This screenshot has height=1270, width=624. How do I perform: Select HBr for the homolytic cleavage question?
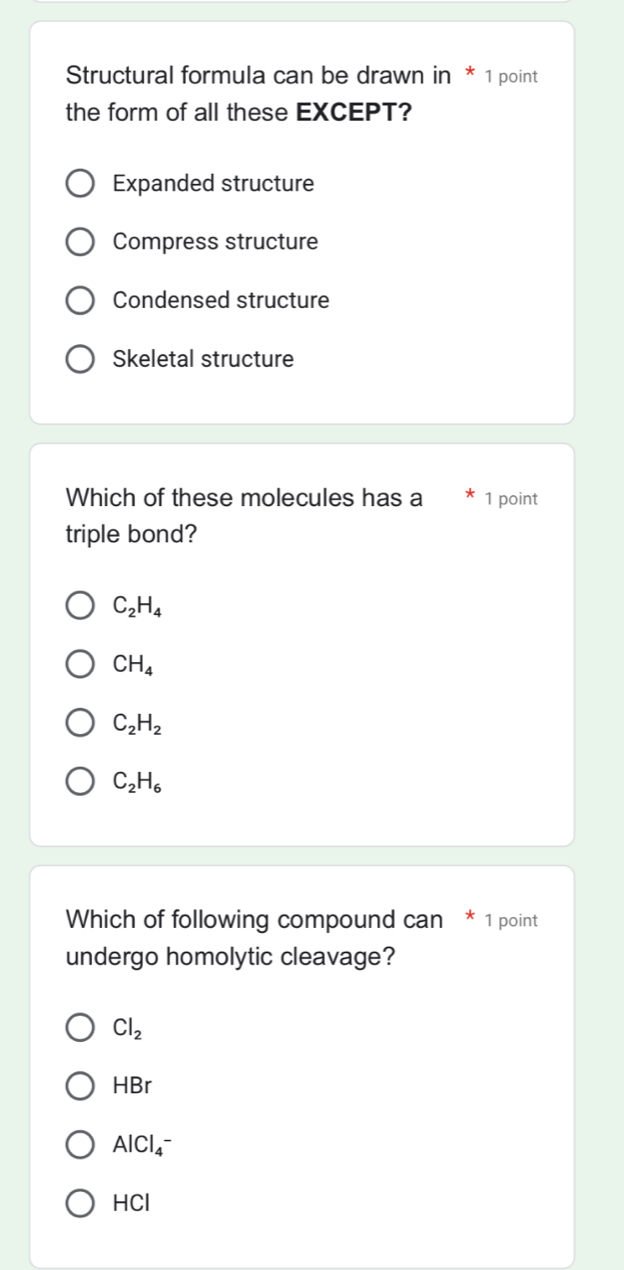coord(79,1086)
